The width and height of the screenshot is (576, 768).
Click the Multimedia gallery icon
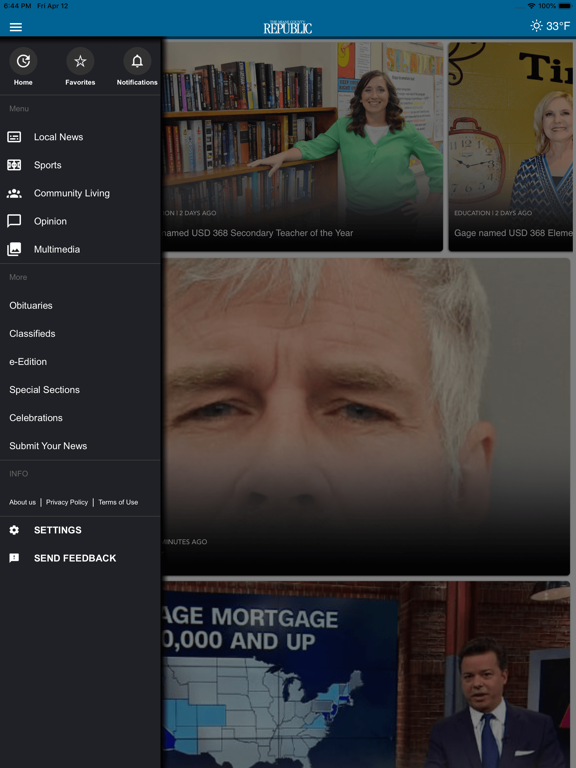[14, 249]
